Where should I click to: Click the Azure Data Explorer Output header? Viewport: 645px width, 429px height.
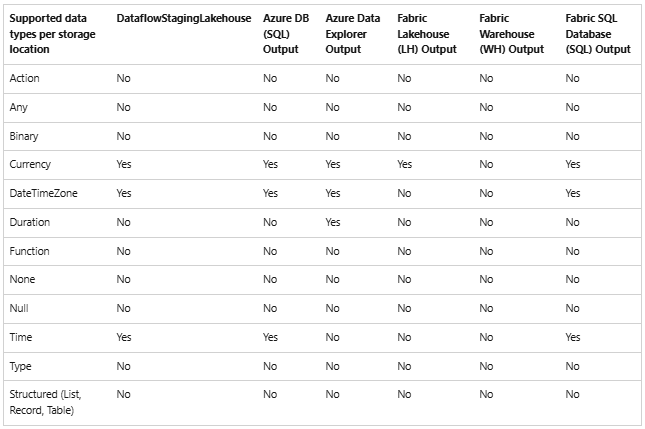(350, 34)
